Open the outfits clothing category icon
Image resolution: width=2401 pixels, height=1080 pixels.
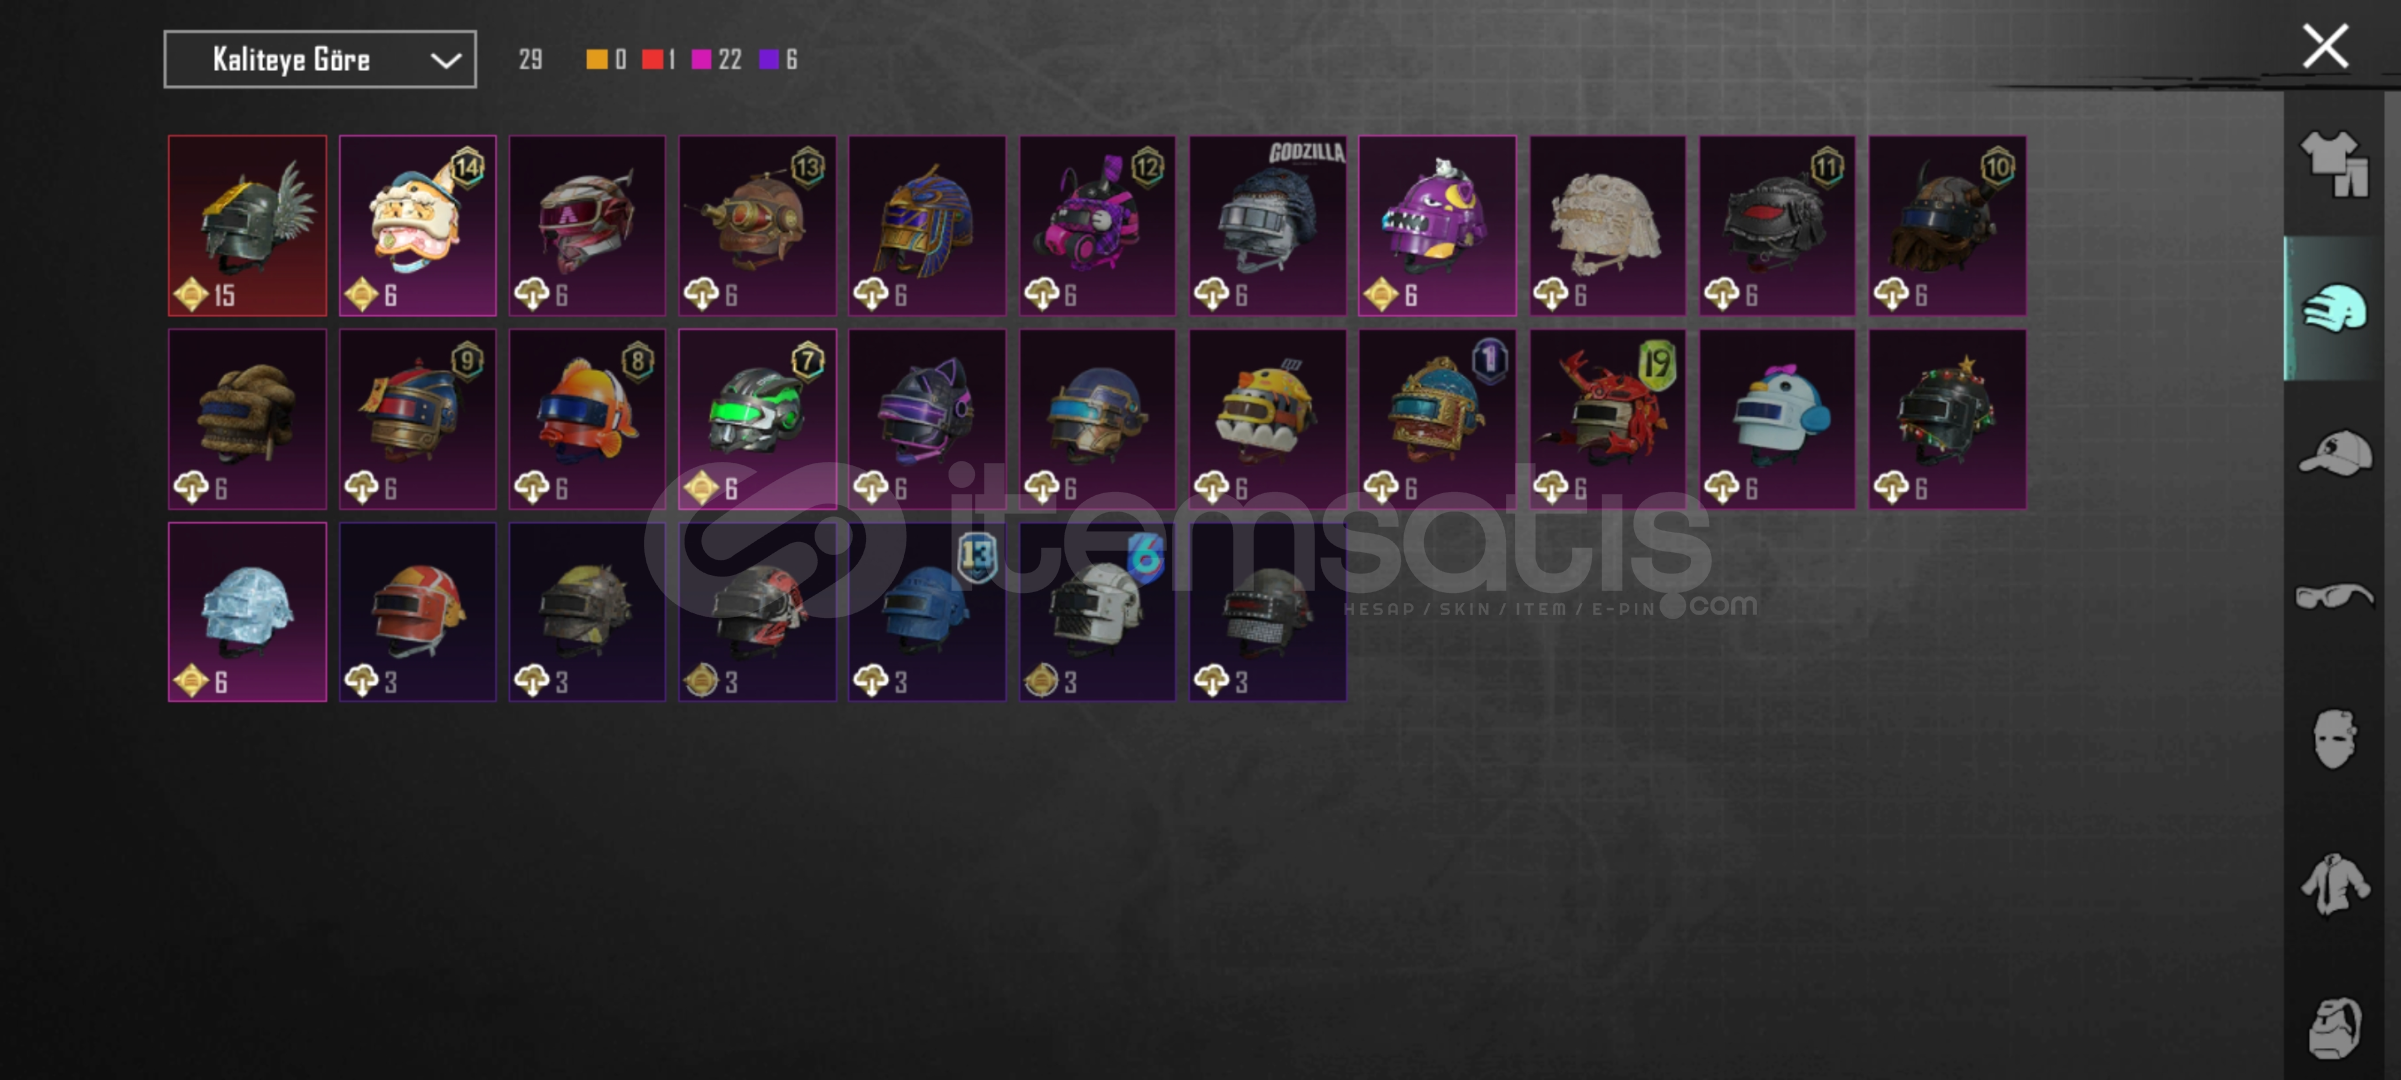2334,163
